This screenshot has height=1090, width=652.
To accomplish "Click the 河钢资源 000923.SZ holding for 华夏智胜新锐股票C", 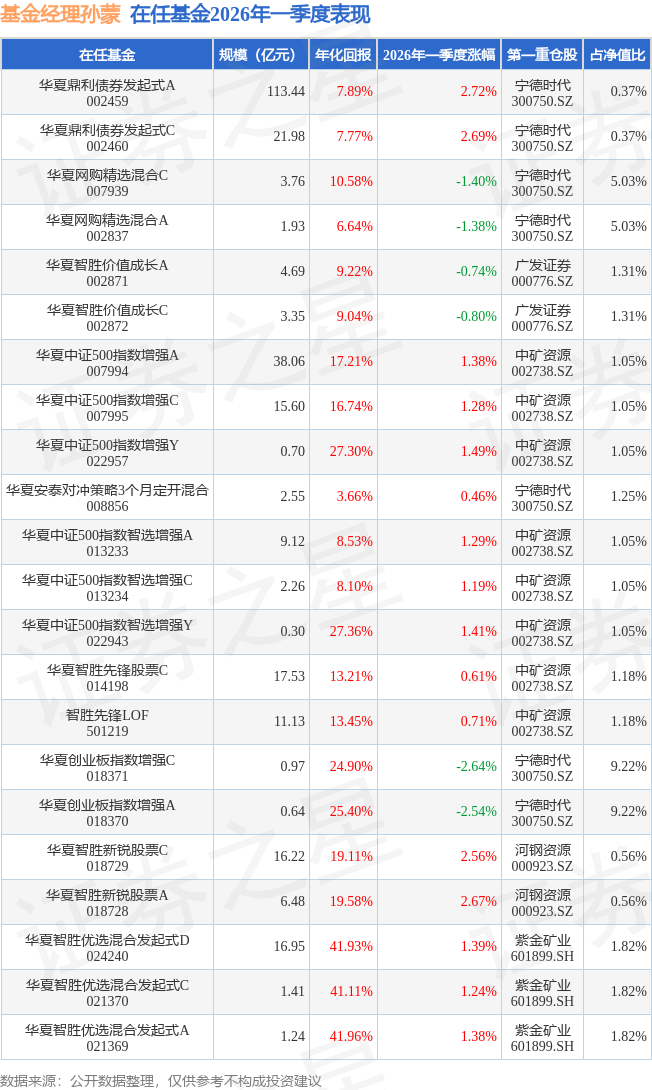I will 542,857.
